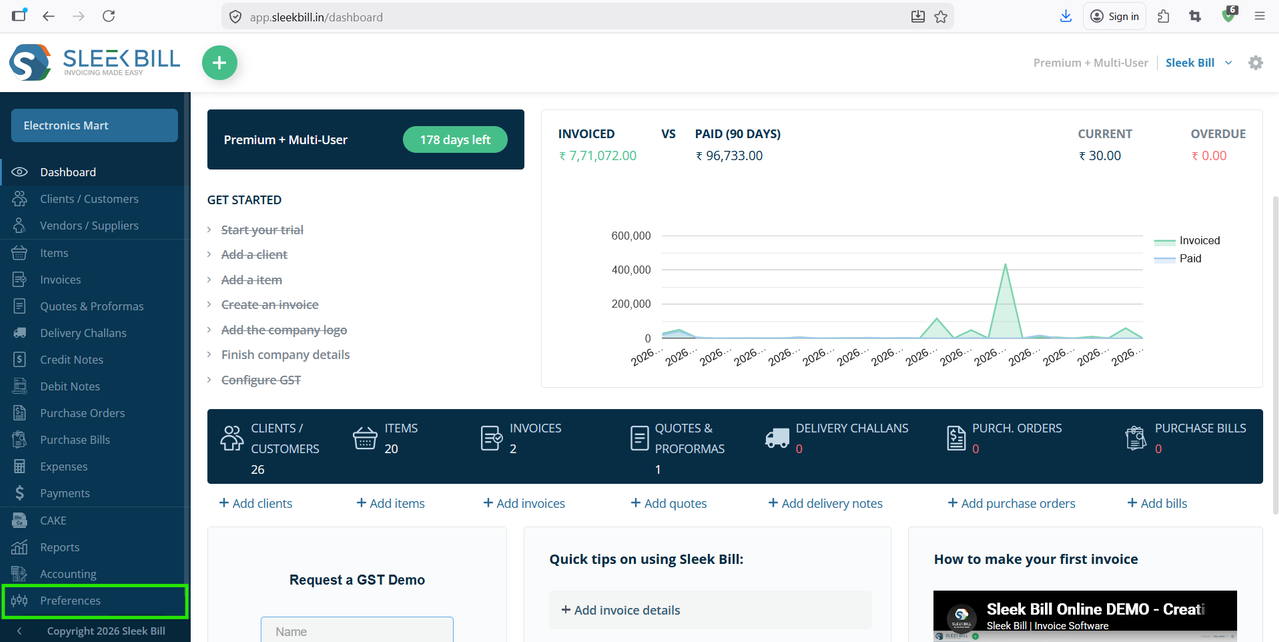The image size is (1279, 642).
Task: Click the Add delivery notes link
Action: point(825,503)
